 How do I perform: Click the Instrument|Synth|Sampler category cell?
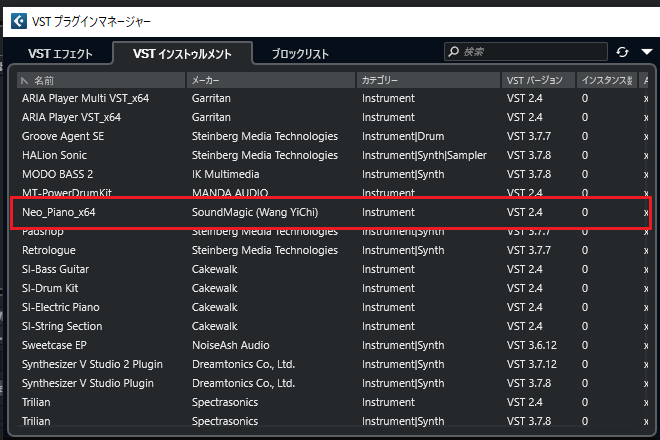click(x=424, y=155)
